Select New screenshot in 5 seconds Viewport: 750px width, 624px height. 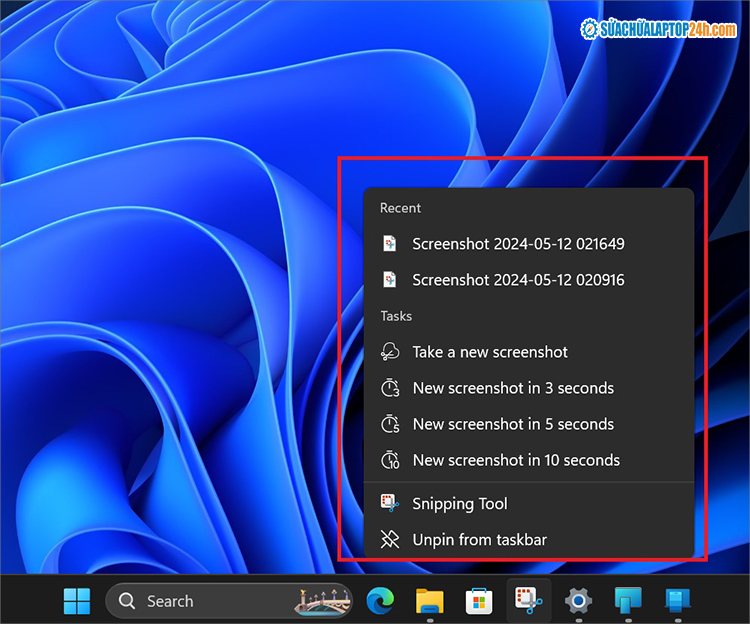529,424
